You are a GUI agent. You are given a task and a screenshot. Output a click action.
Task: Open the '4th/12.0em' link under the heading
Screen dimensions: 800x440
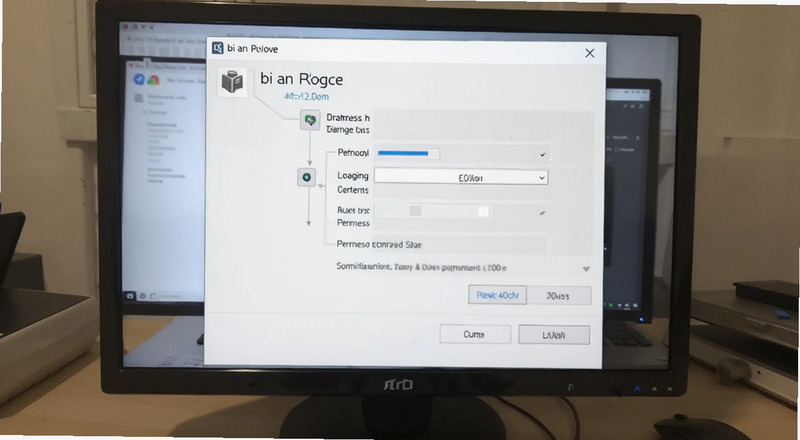point(306,96)
